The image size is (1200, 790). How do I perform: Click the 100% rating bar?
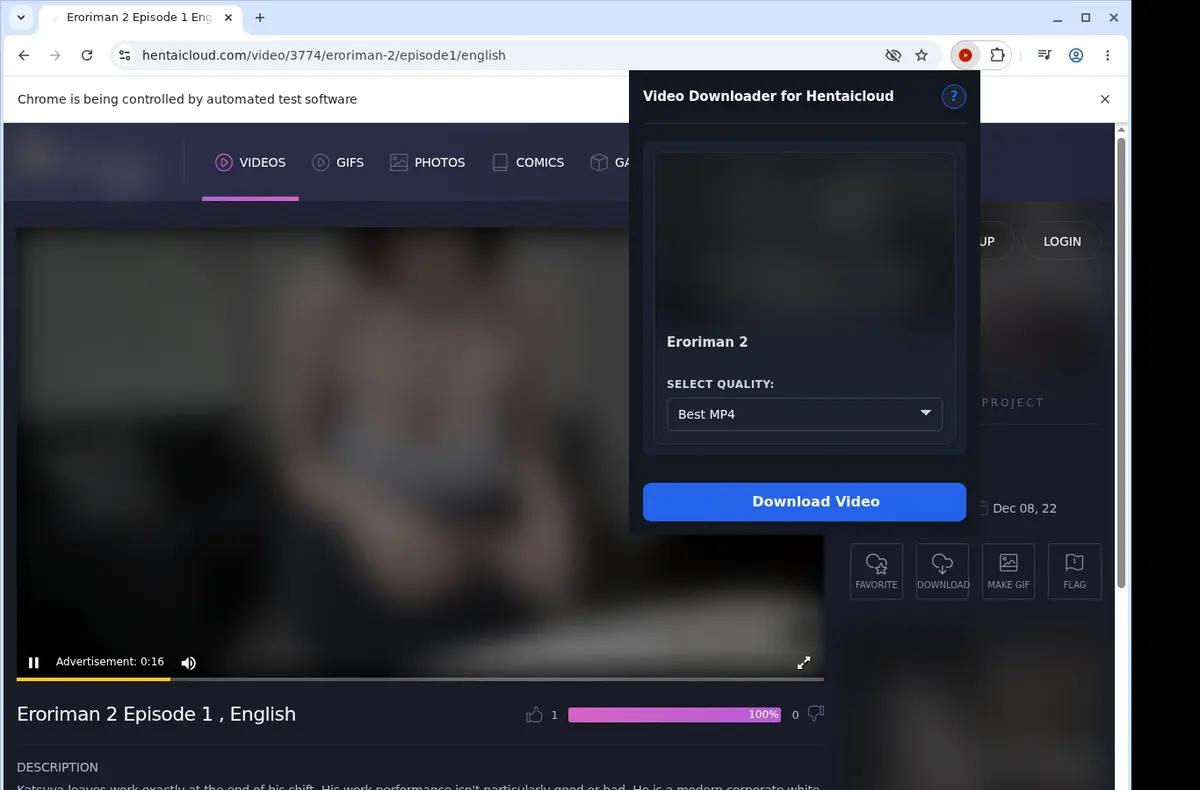(x=675, y=715)
